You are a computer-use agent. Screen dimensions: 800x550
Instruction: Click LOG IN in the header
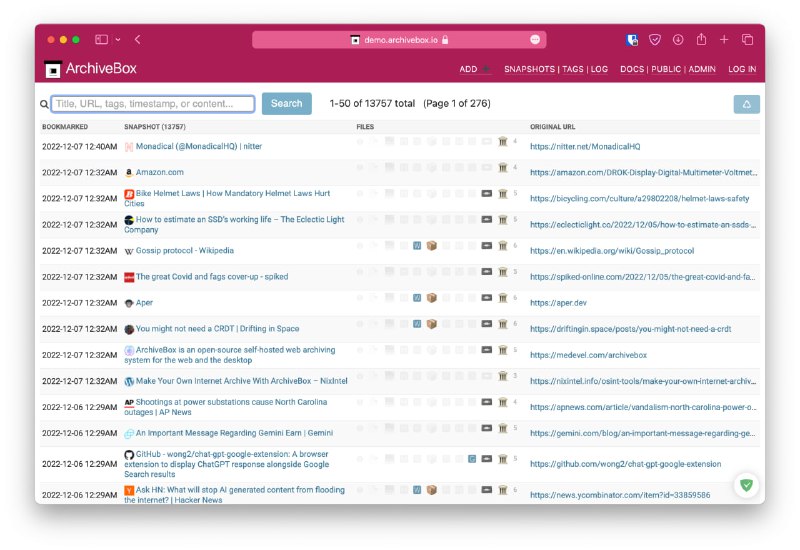tap(742, 69)
